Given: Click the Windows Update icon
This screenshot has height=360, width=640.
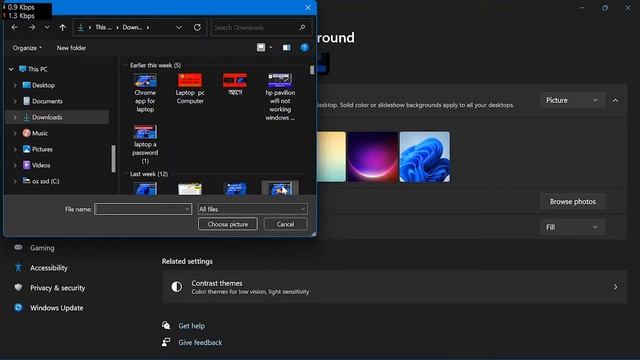Looking at the screenshot, I should (18, 307).
